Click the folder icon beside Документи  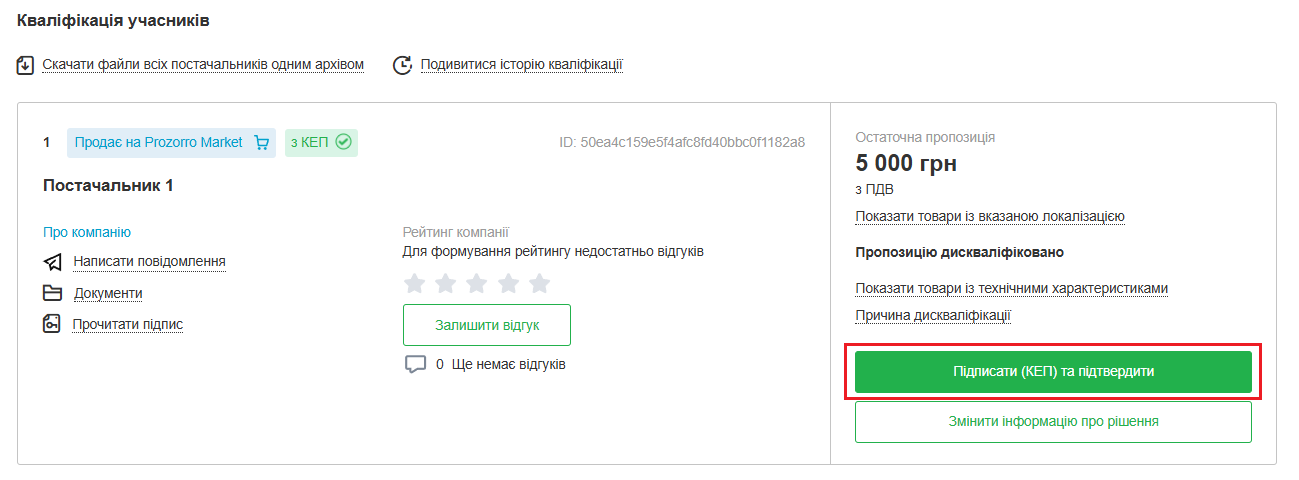tap(53, 293)
